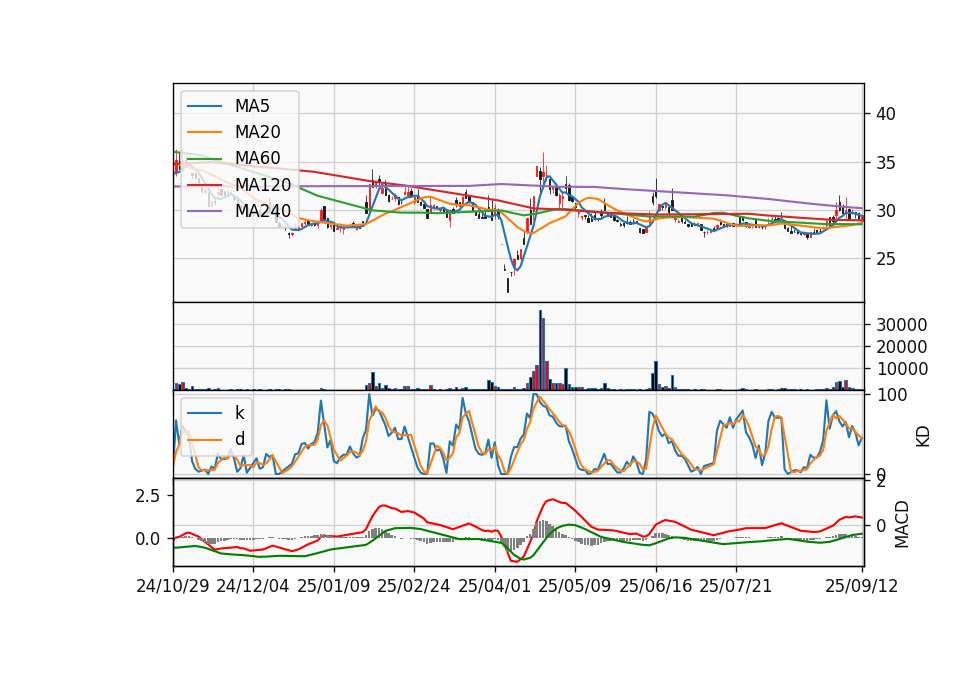Click the volume axis value 20000
The image size is (960, 690).
pos(901,347)
